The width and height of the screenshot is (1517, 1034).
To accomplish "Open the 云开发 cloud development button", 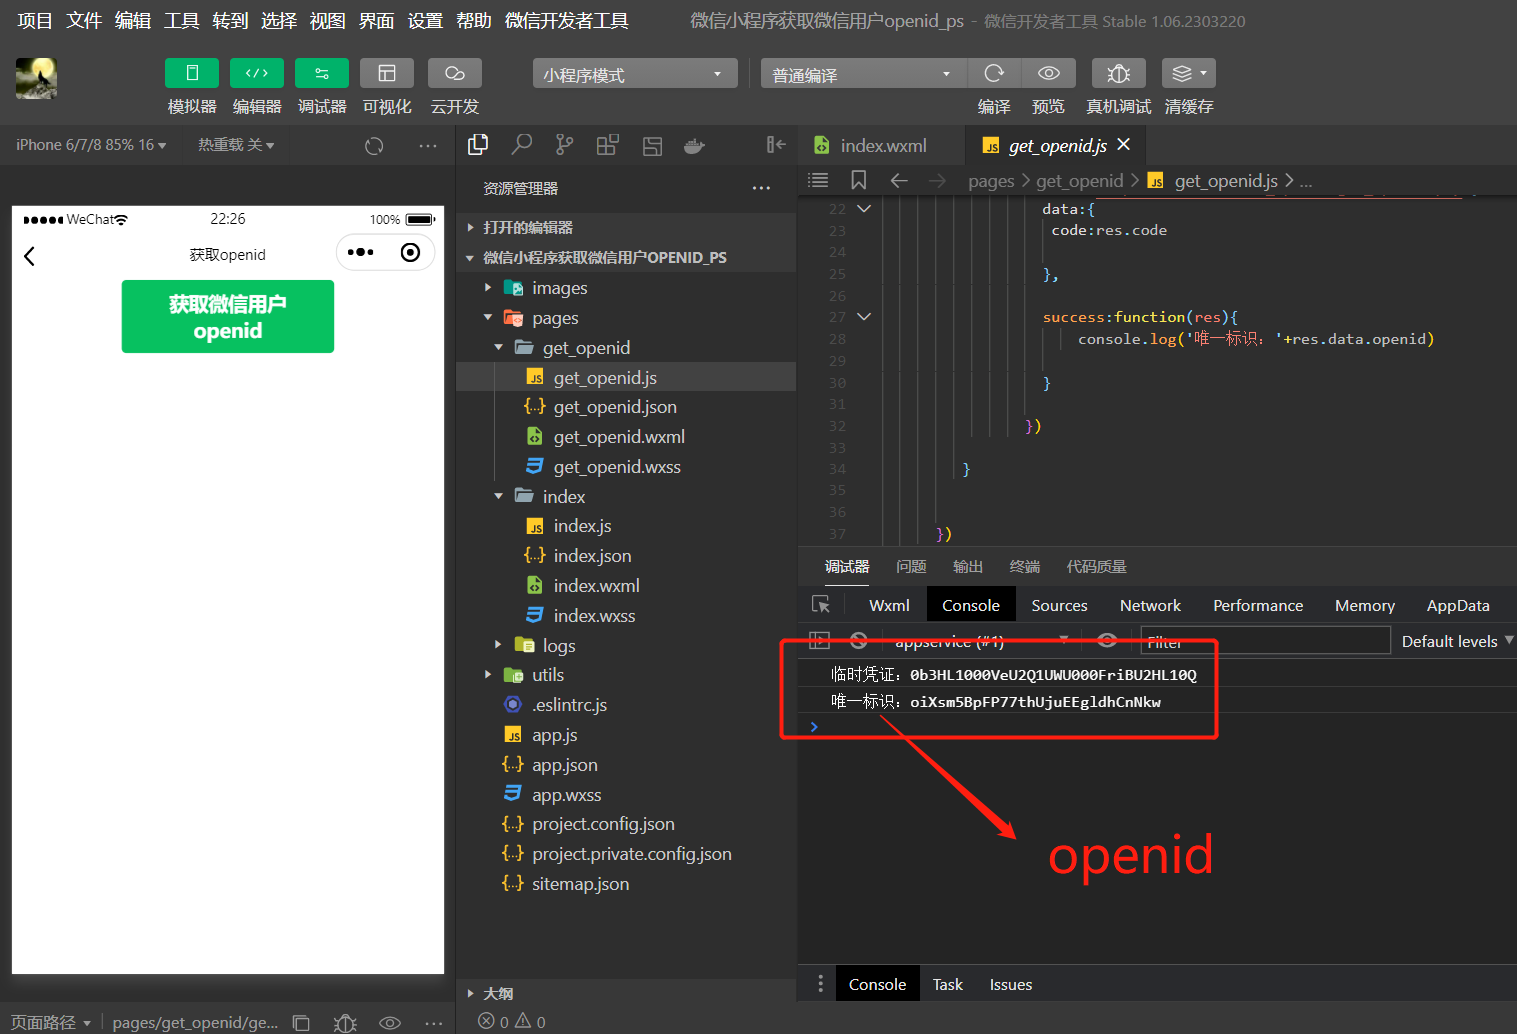I will (x=455, y=73).
